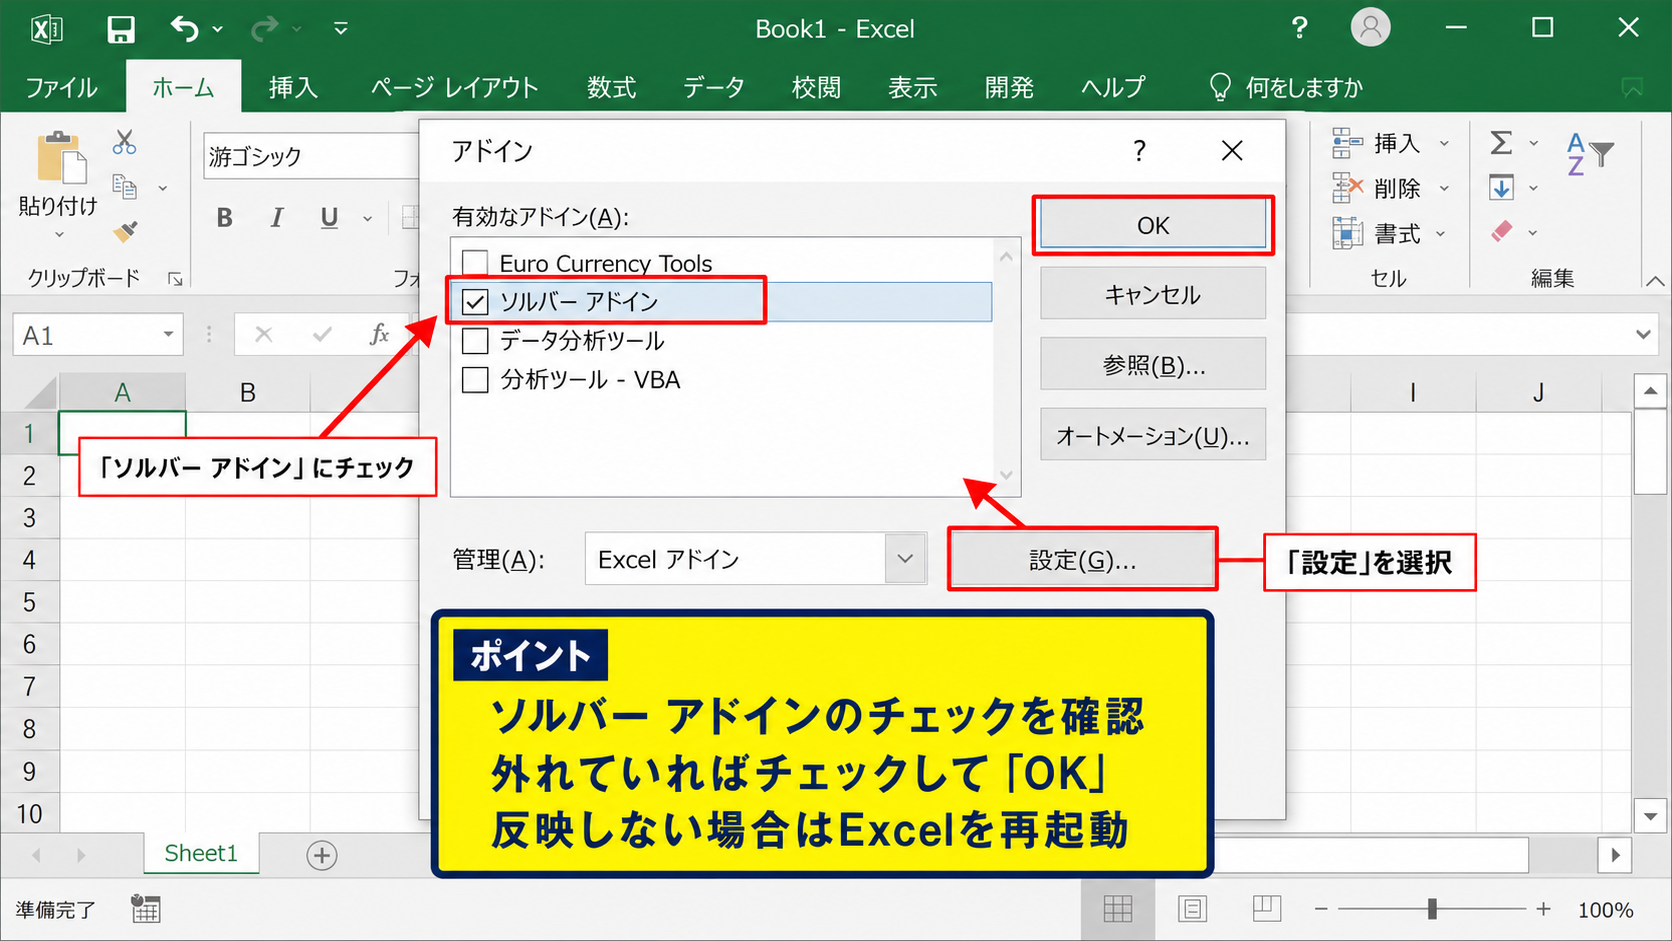Image resolution: width=1672 pixels, height=941 pixels.
Task: Click the Insert Function fx icon
Action: (379, 334)
